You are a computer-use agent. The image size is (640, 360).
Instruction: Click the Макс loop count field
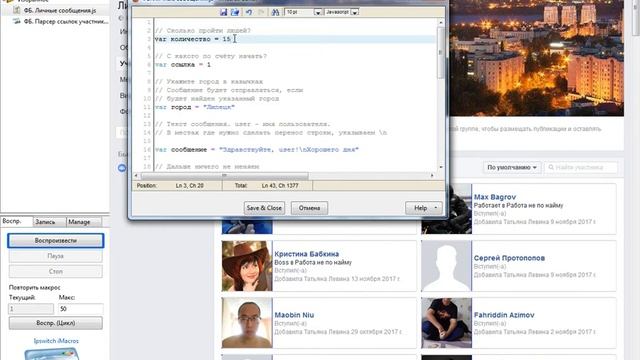pyautogui.click(x=80, y=309)
